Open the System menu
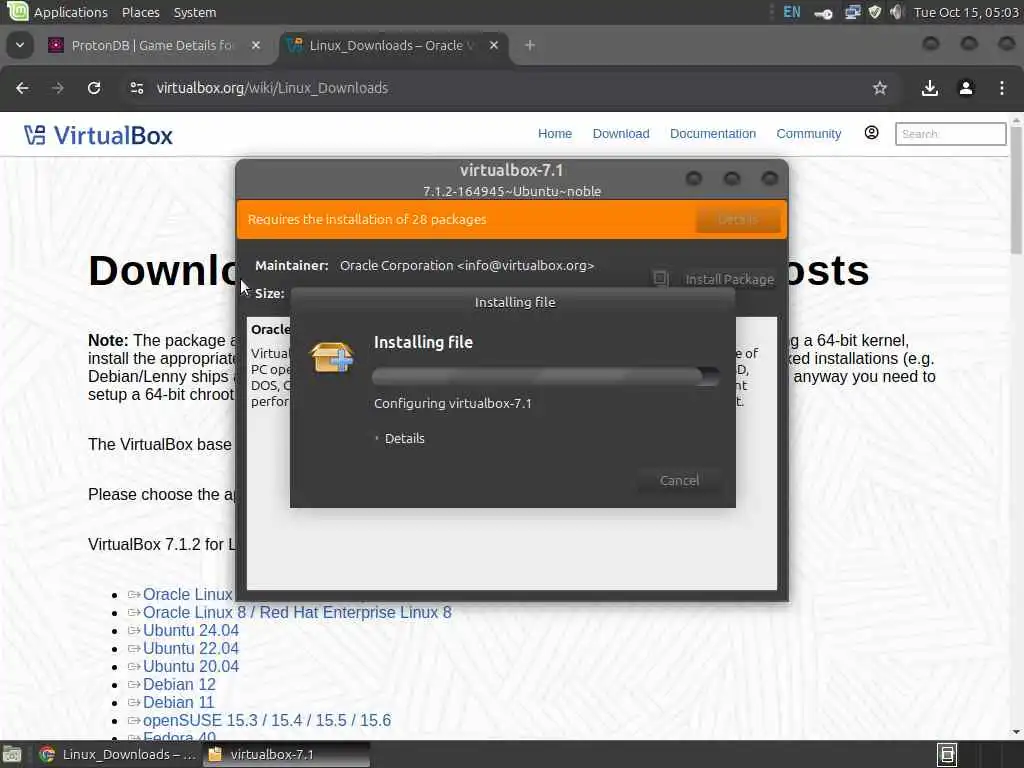The height and width of the screenshot is (768, 1024). (x=195, y=12)
